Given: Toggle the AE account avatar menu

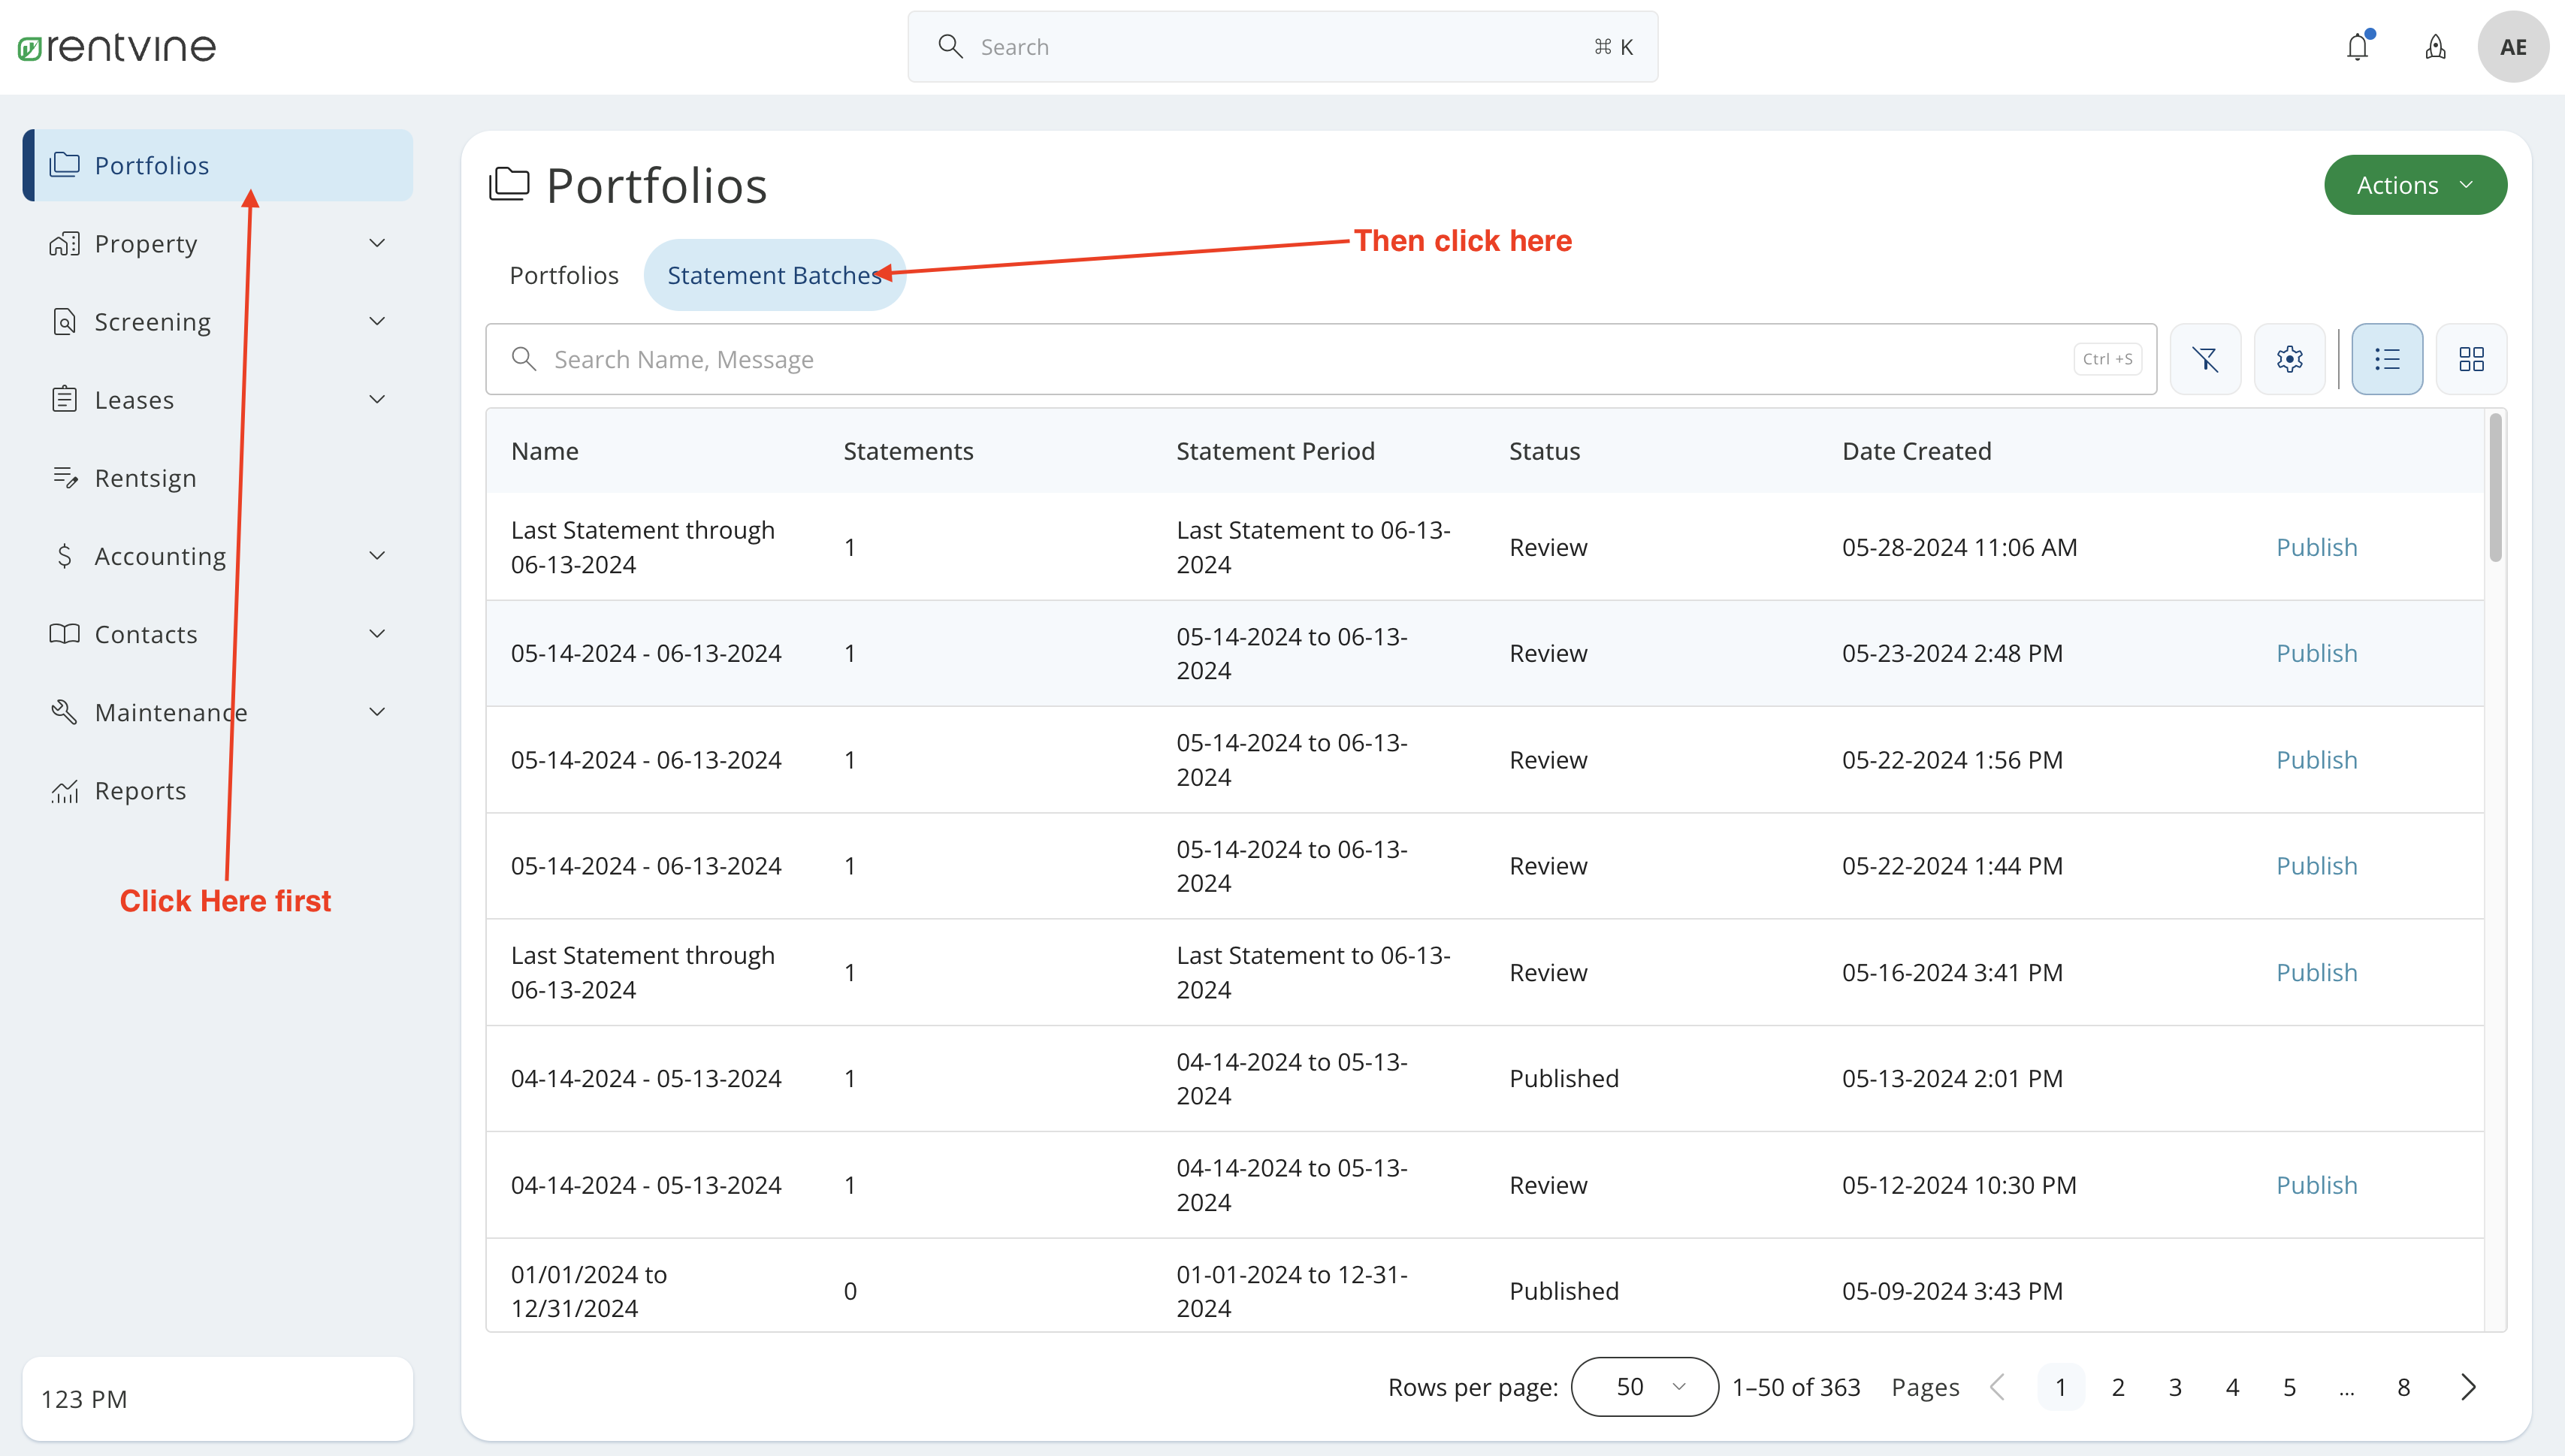Looking at the screenshot, I should pyautogui.click(x=2513, y=46).
